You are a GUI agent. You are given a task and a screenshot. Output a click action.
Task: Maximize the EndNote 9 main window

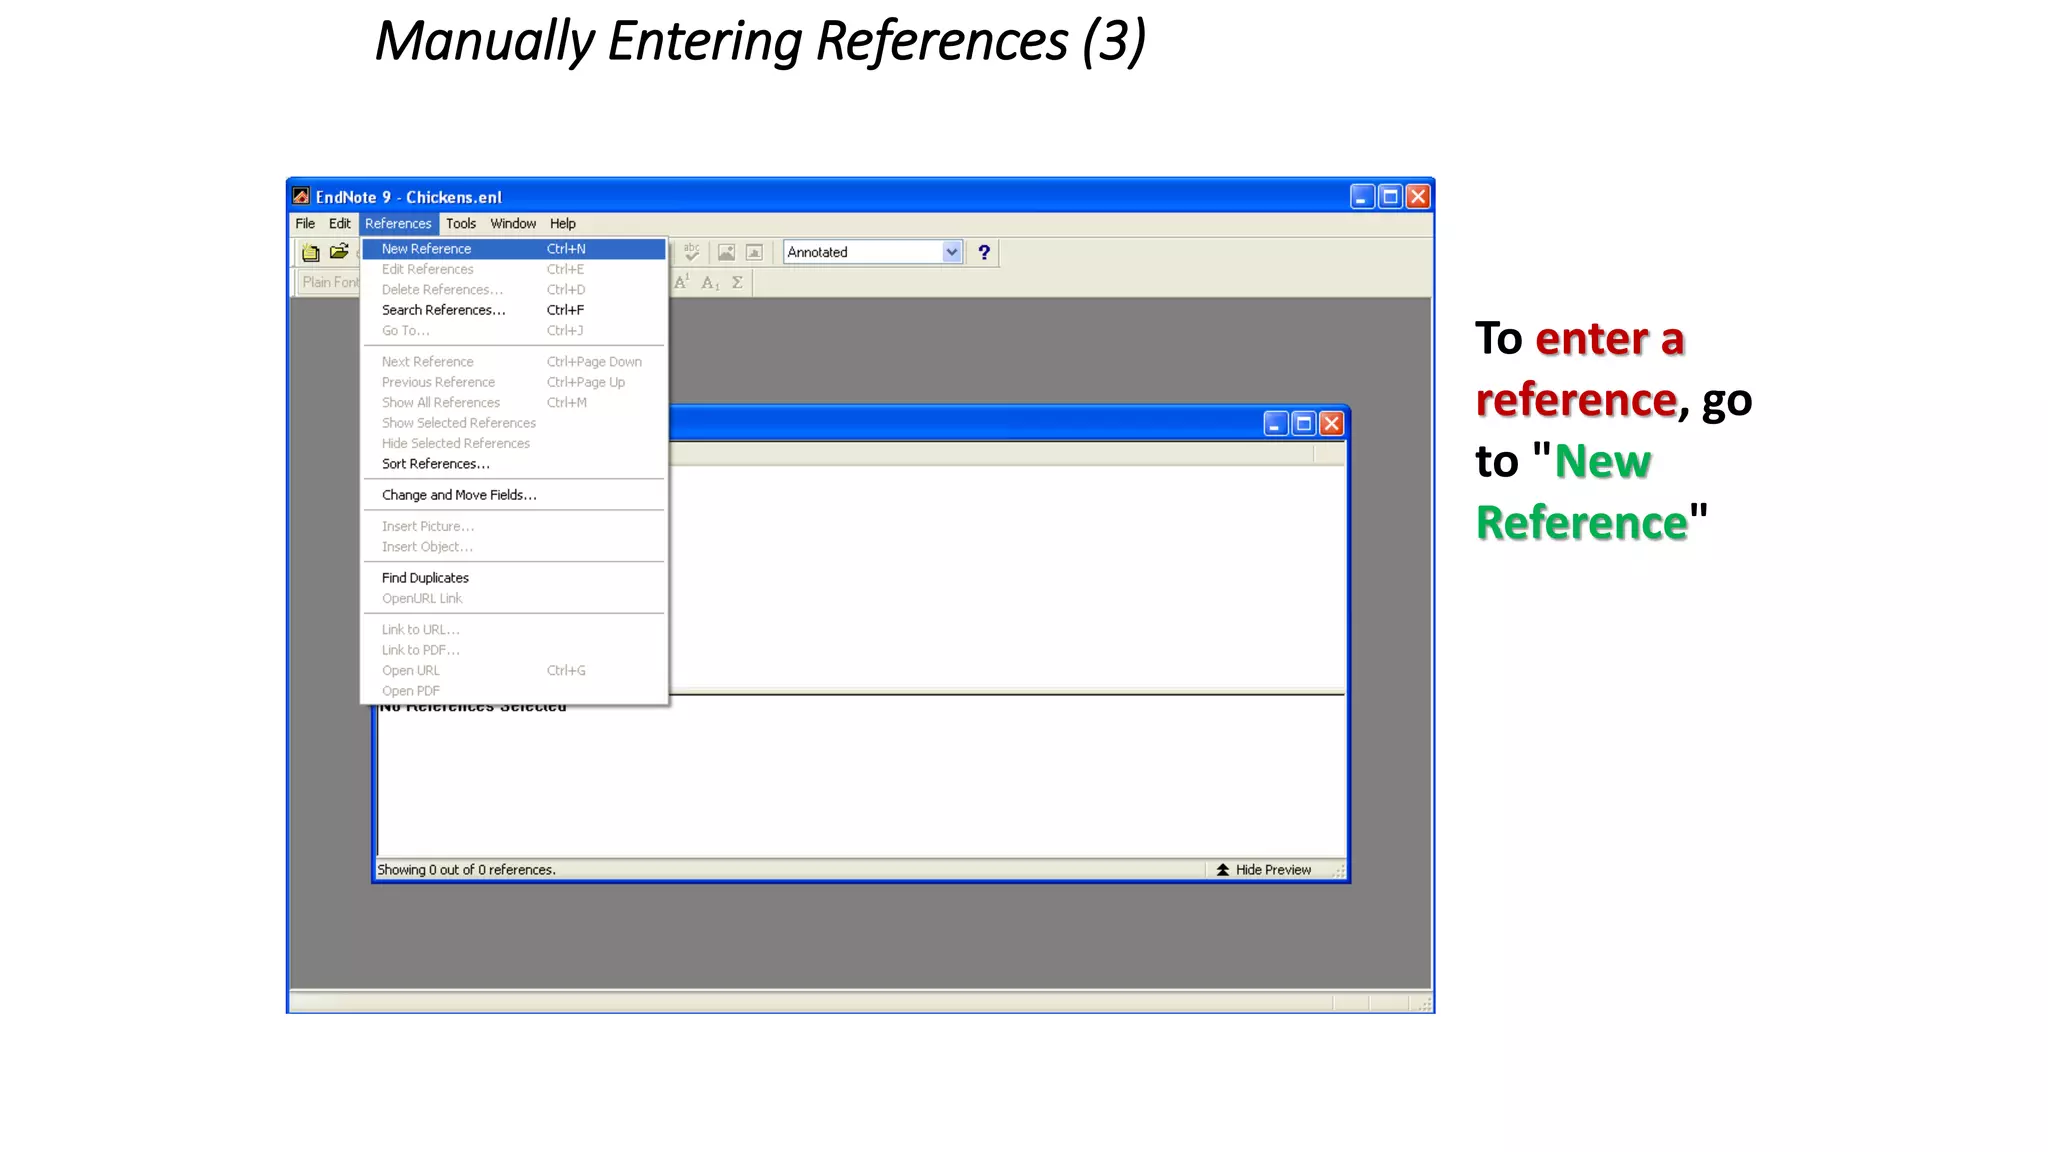1390,197
